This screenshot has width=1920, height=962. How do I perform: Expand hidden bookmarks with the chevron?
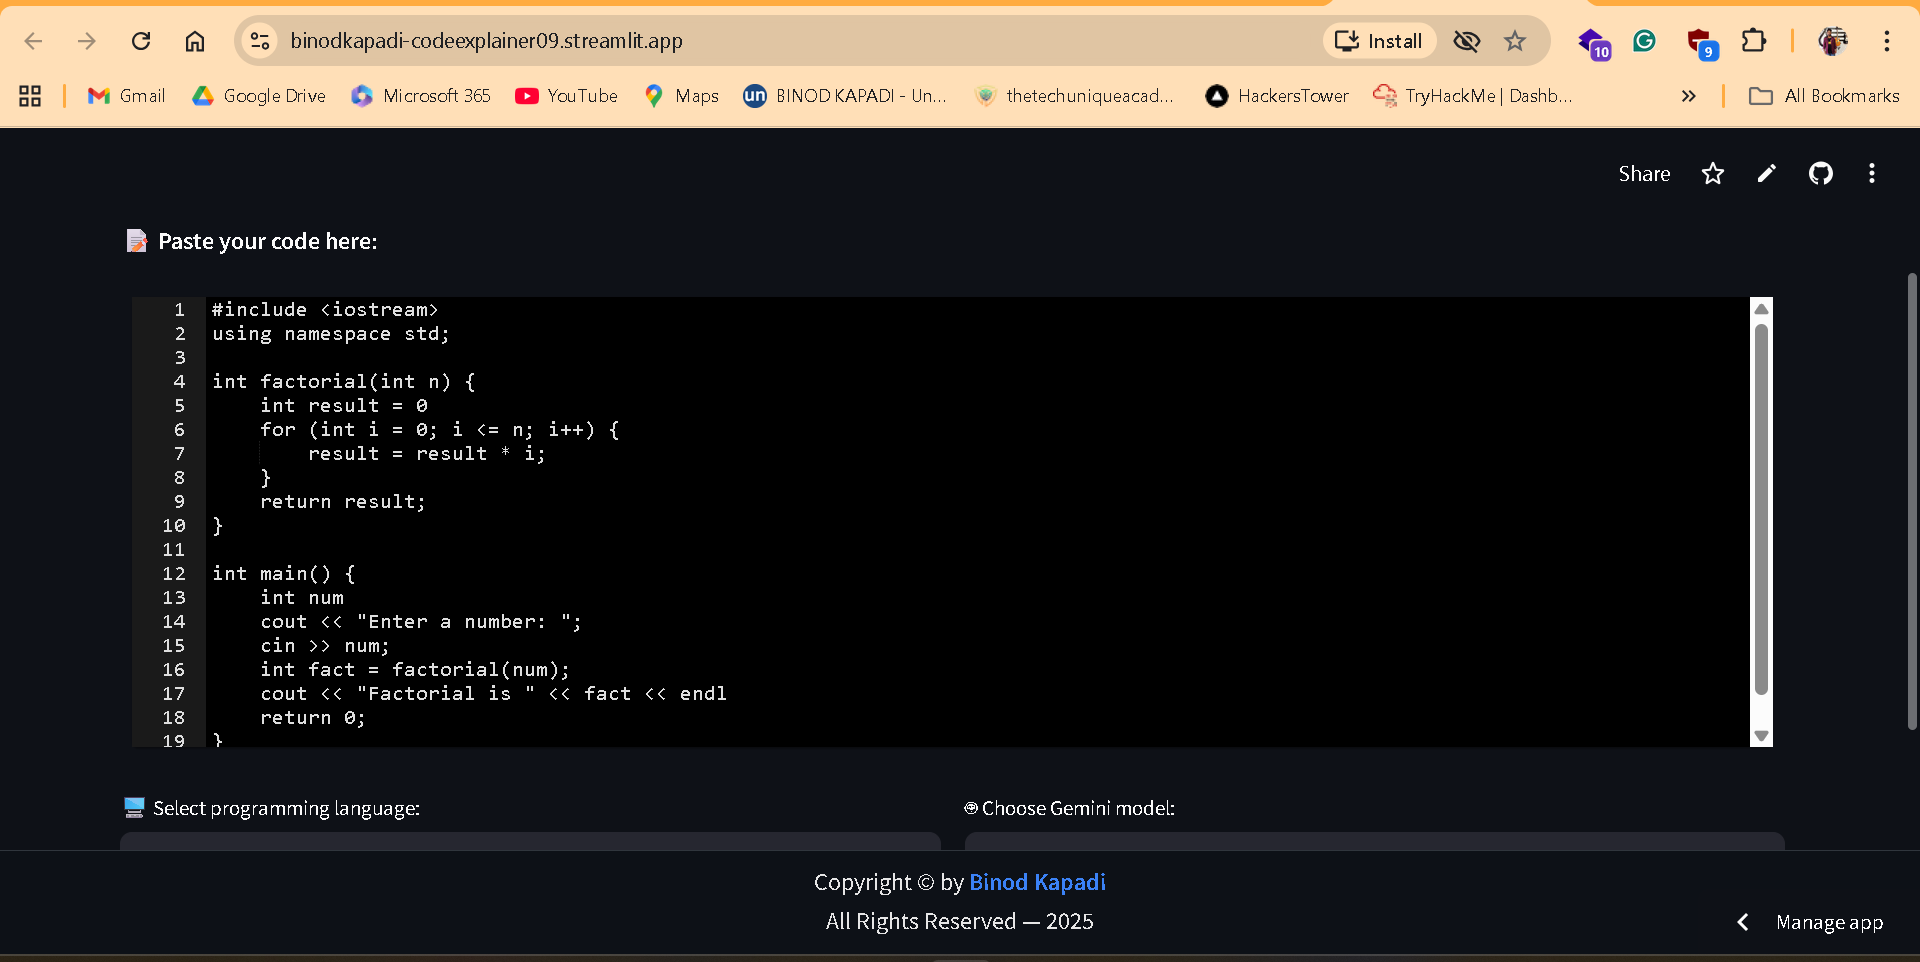[x=1689, y=96]
